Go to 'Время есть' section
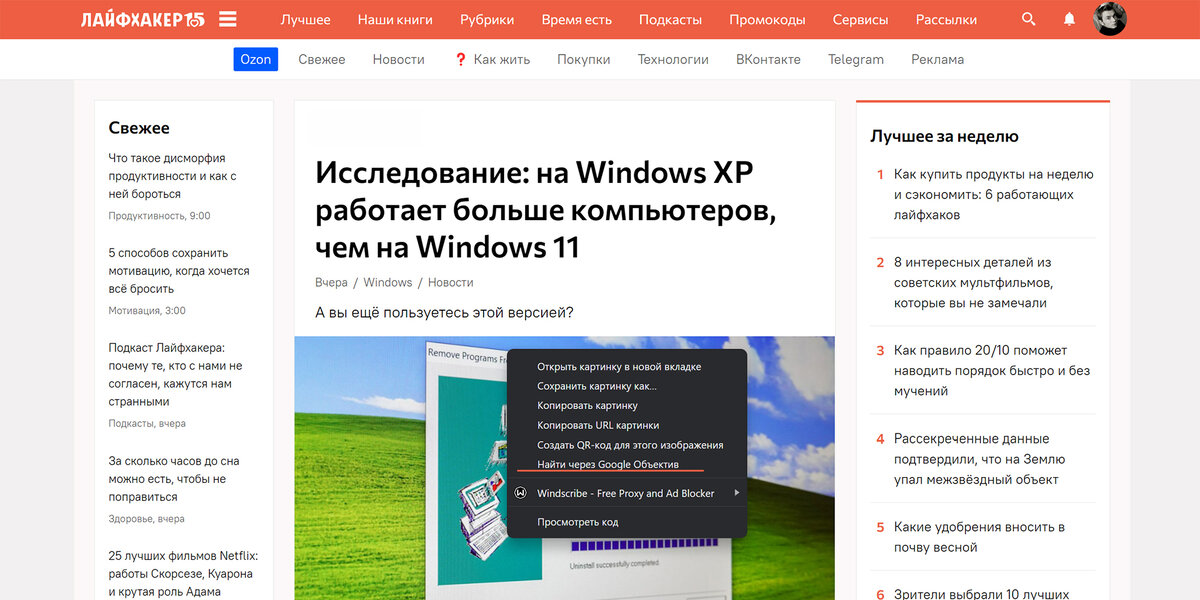The image size is (1200, 600). click(x=577, y=19)
